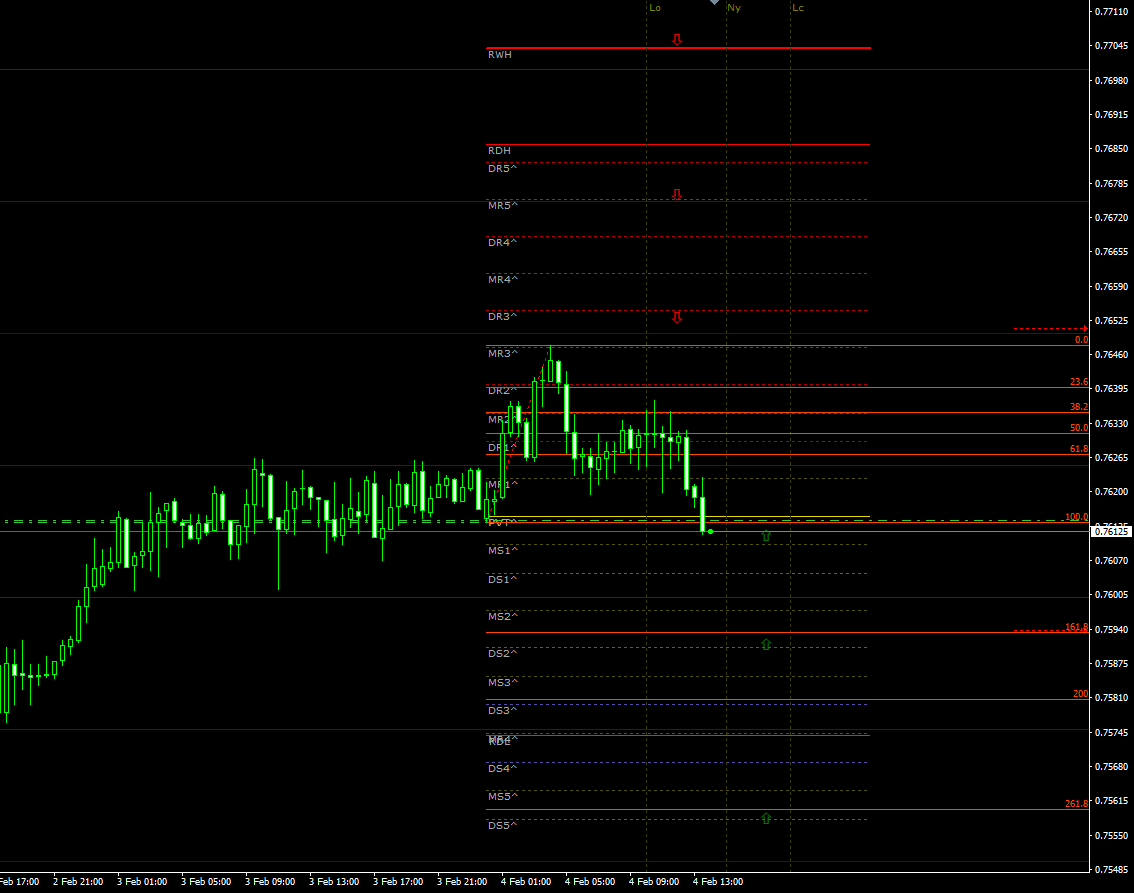Open the gray dropdown triangle at the top
Screen dimensions: 1134x893
point(713,4)
